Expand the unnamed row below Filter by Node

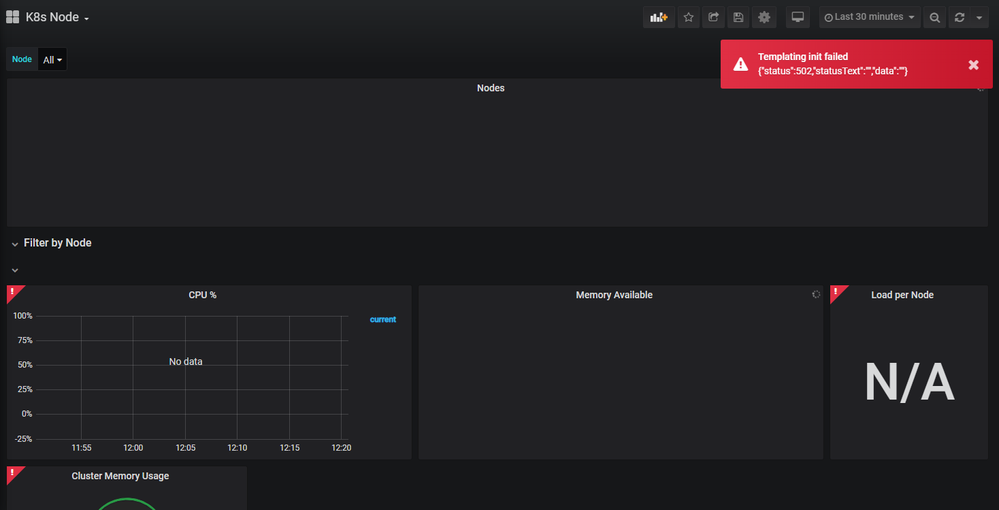pyautogui.click(x=15, y=270)
